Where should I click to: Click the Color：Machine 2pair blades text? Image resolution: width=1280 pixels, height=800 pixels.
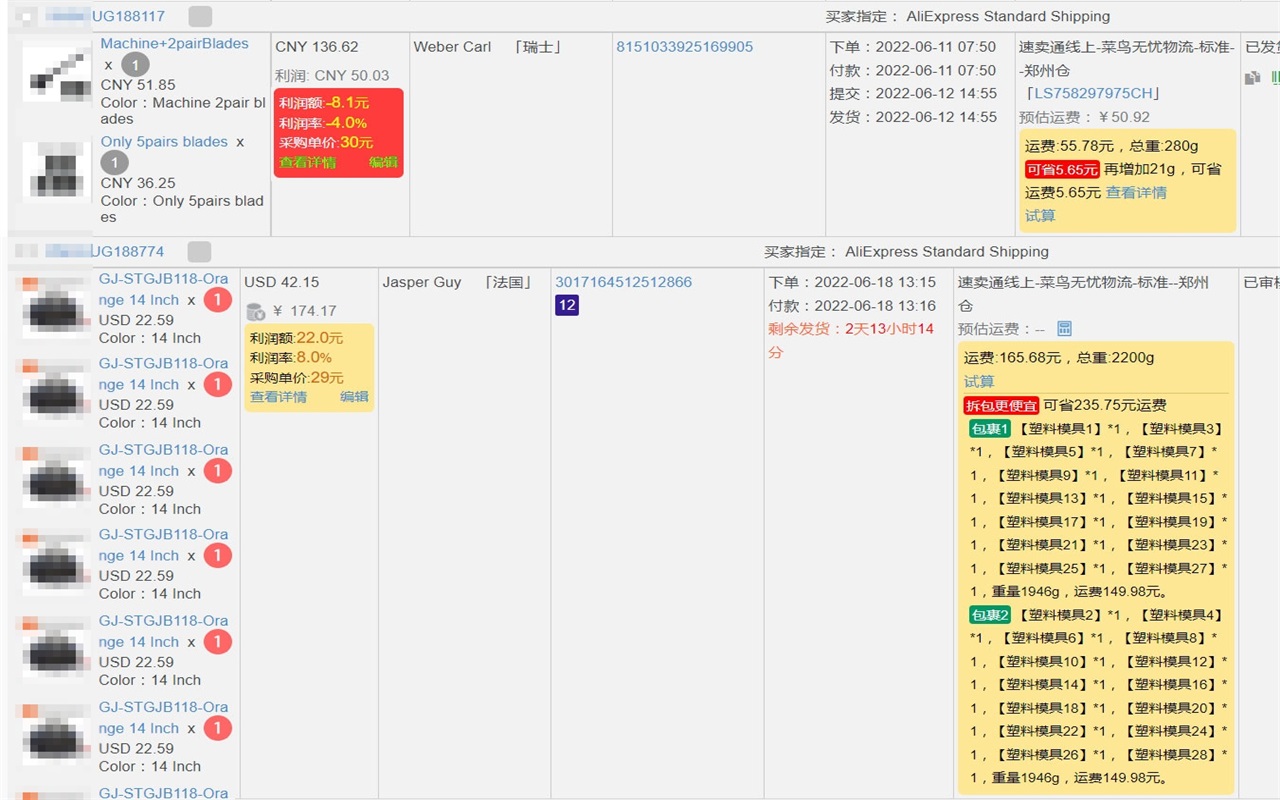coord(183,111)
